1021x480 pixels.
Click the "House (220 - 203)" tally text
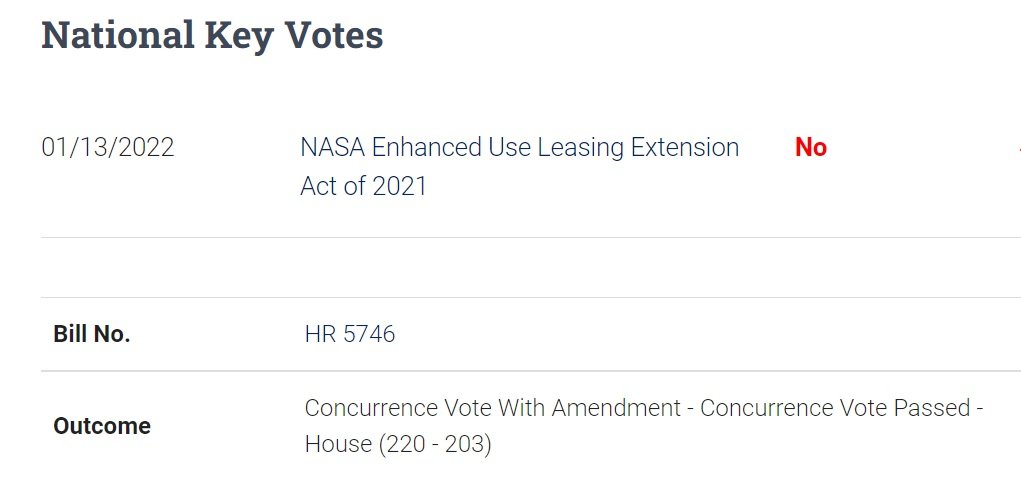pos(398,444)
